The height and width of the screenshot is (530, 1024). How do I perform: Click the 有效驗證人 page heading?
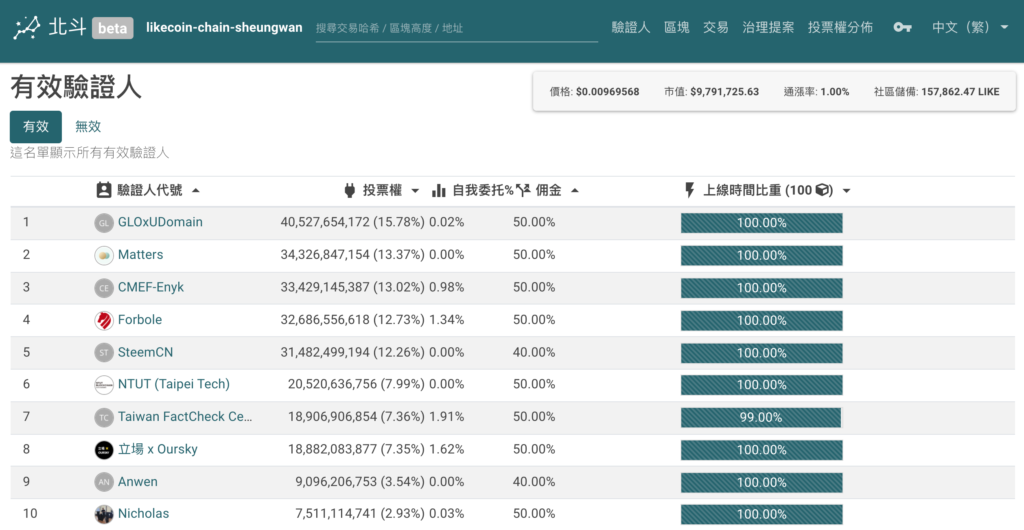click(76, 87)
